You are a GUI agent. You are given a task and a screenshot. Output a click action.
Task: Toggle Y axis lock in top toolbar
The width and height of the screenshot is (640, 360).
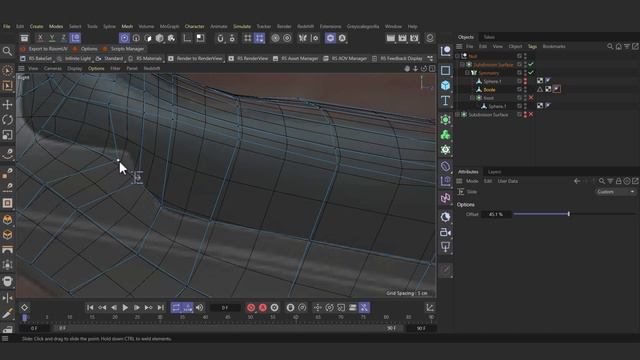click(52, 38)
